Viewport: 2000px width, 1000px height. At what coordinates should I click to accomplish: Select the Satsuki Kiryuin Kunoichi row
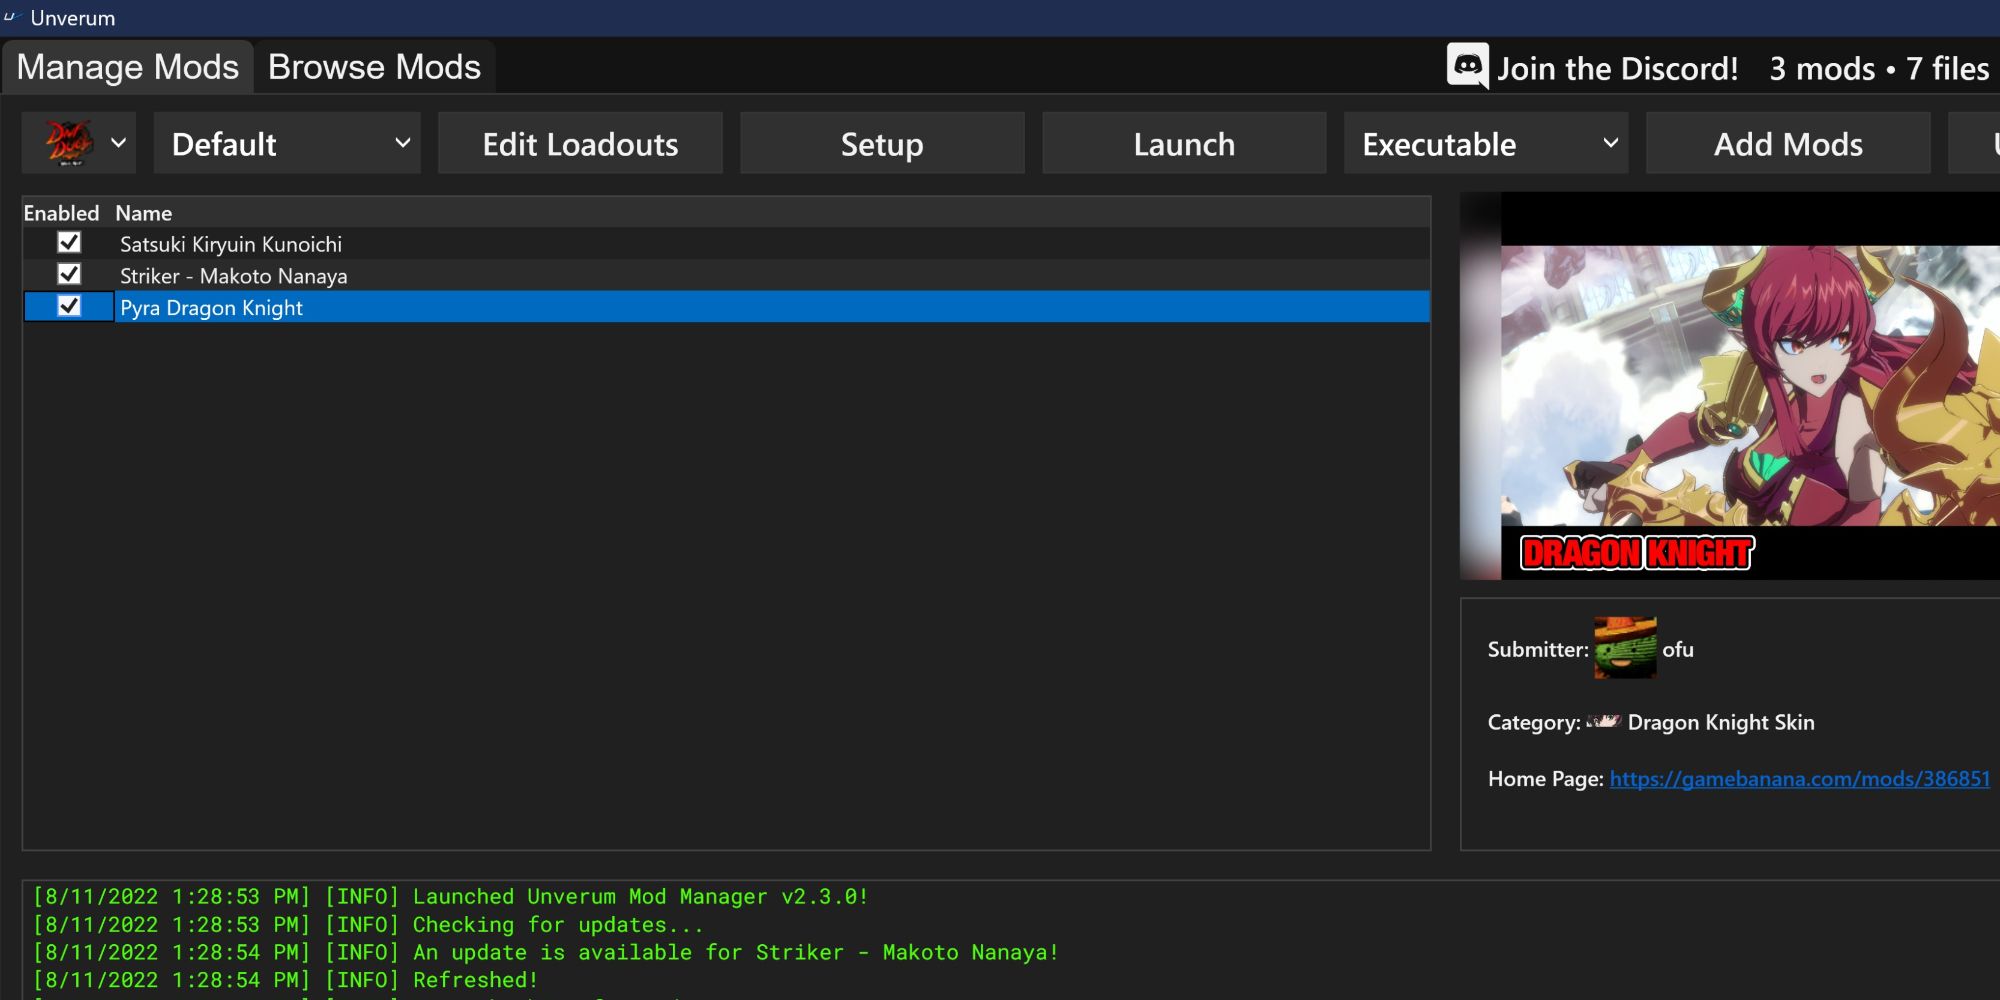727,243
